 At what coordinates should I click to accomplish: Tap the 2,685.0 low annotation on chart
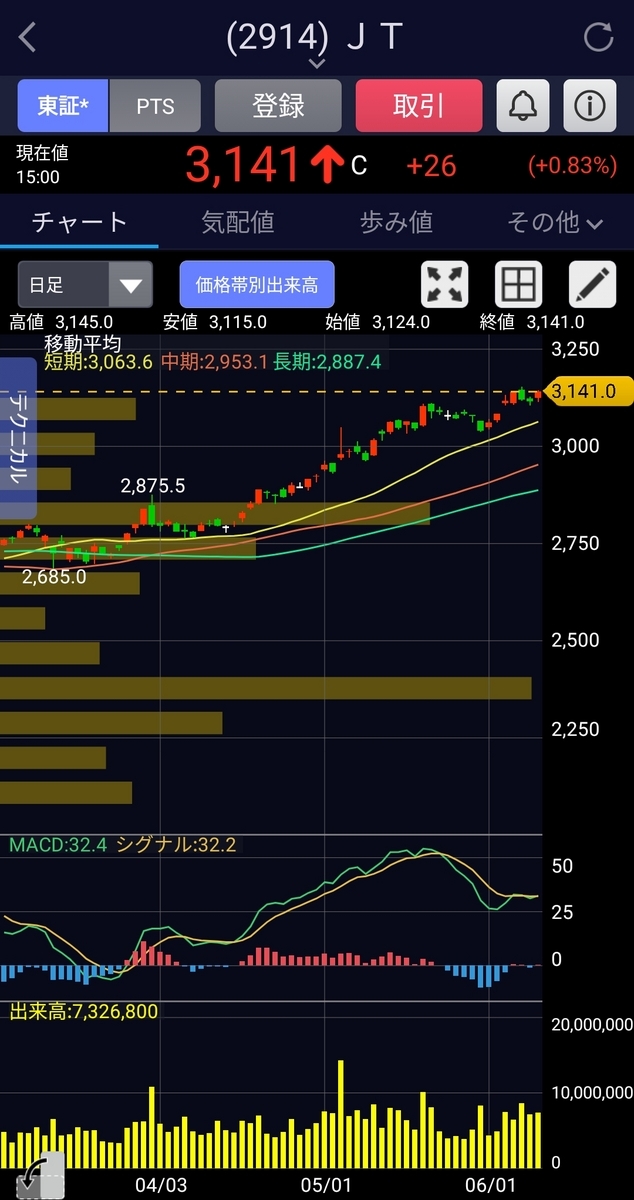[54, 577]
